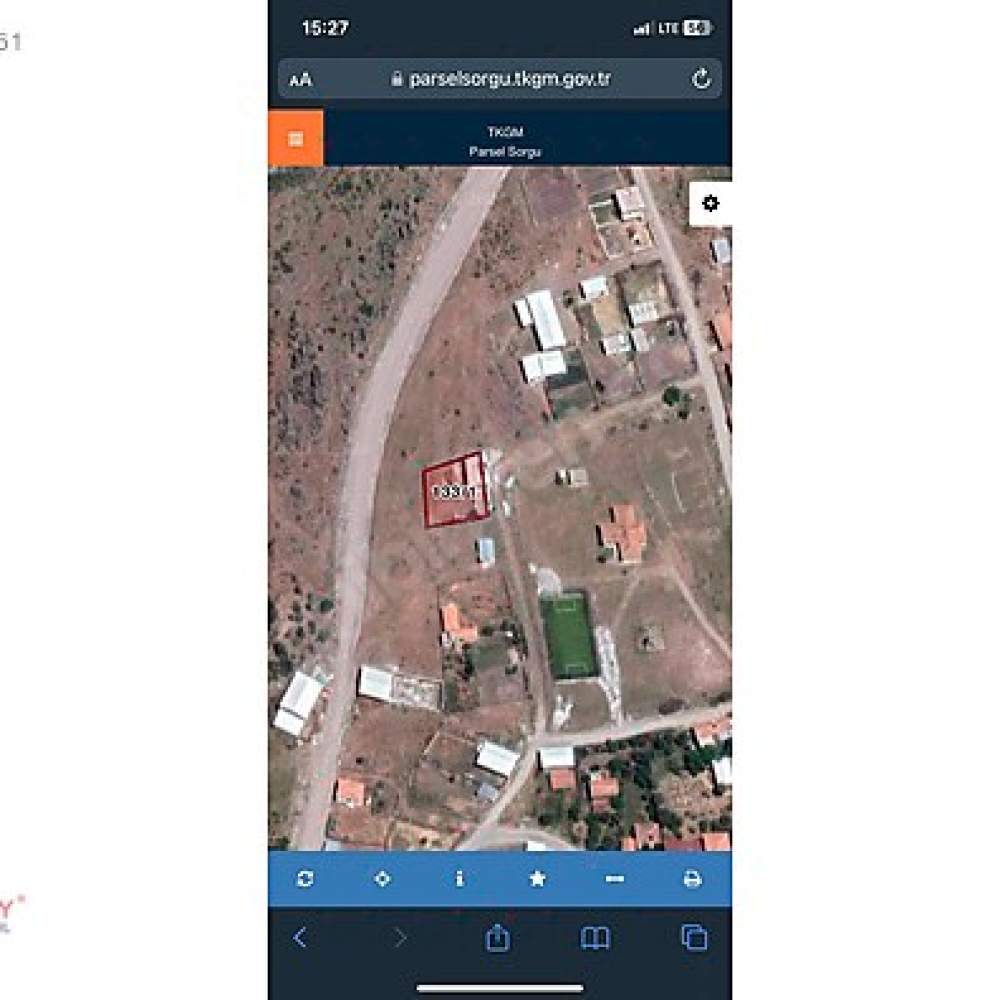Show open Safari tabs
The width and height of the screenshot is (1000, 1000).
pyautogui.click(x=695, y=938)
